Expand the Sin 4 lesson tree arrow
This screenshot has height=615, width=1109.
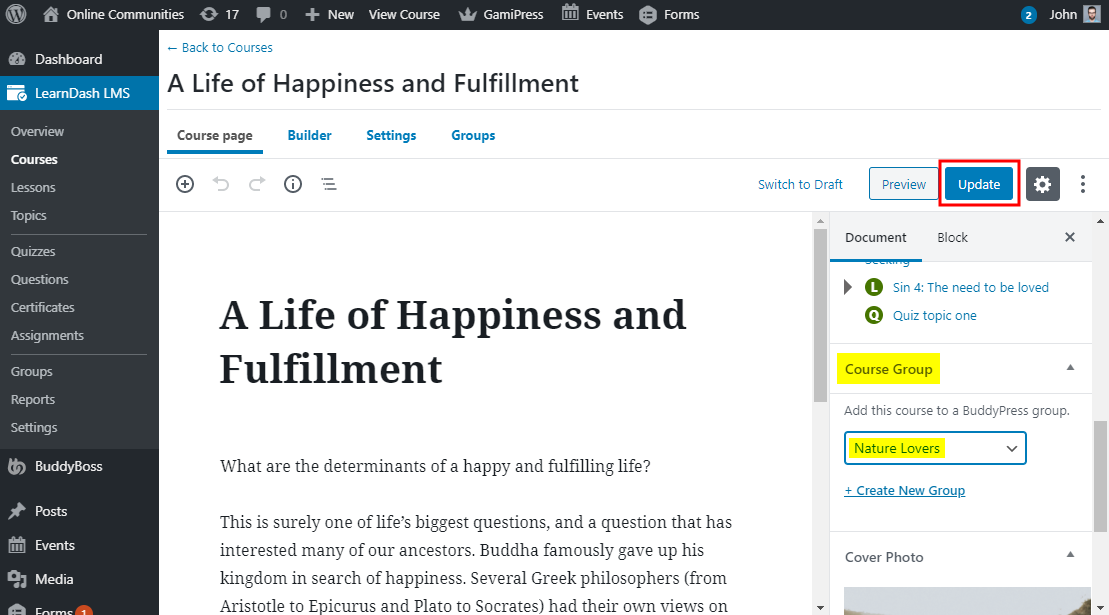click(849, 287)
